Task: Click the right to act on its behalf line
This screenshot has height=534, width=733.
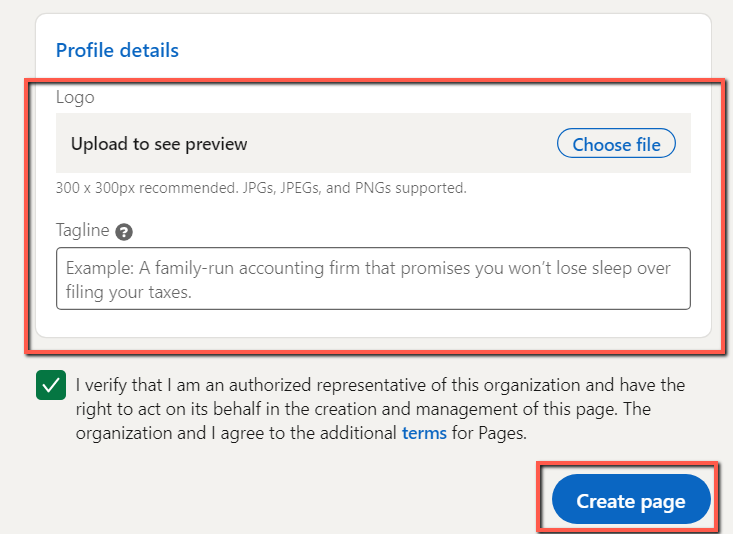Action: (363, 409)
